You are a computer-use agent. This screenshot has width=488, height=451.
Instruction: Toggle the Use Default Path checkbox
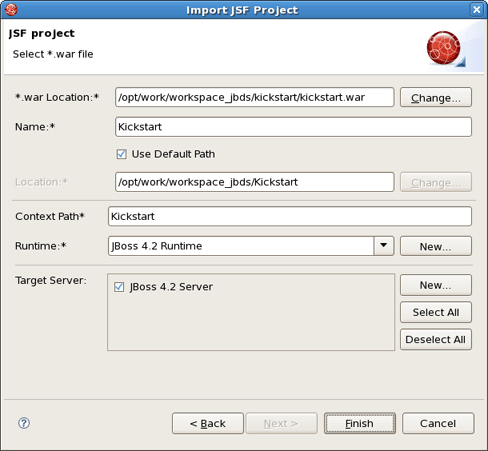(x=121, y=154)
